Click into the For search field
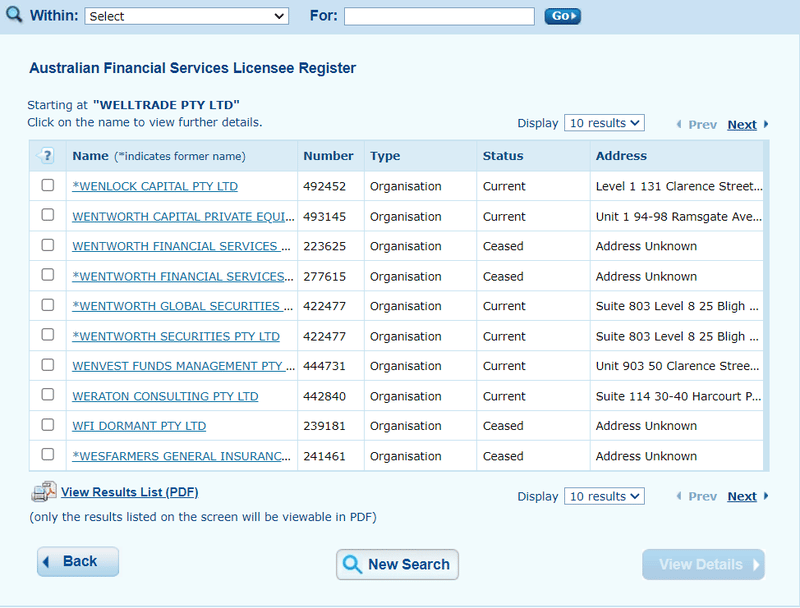Image resolution: width=800 pixels, height=608 pixels. click(x=439, y=16)
